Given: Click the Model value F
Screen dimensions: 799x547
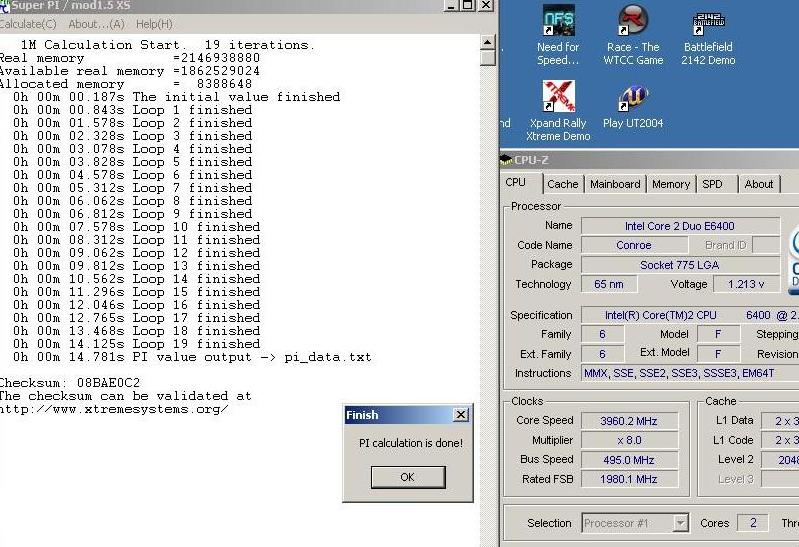Looking at the screenshot, I should tap(717, 334).
